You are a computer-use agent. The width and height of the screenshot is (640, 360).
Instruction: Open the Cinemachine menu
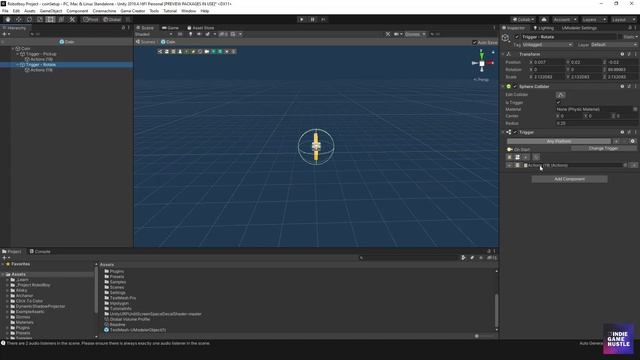104,11
